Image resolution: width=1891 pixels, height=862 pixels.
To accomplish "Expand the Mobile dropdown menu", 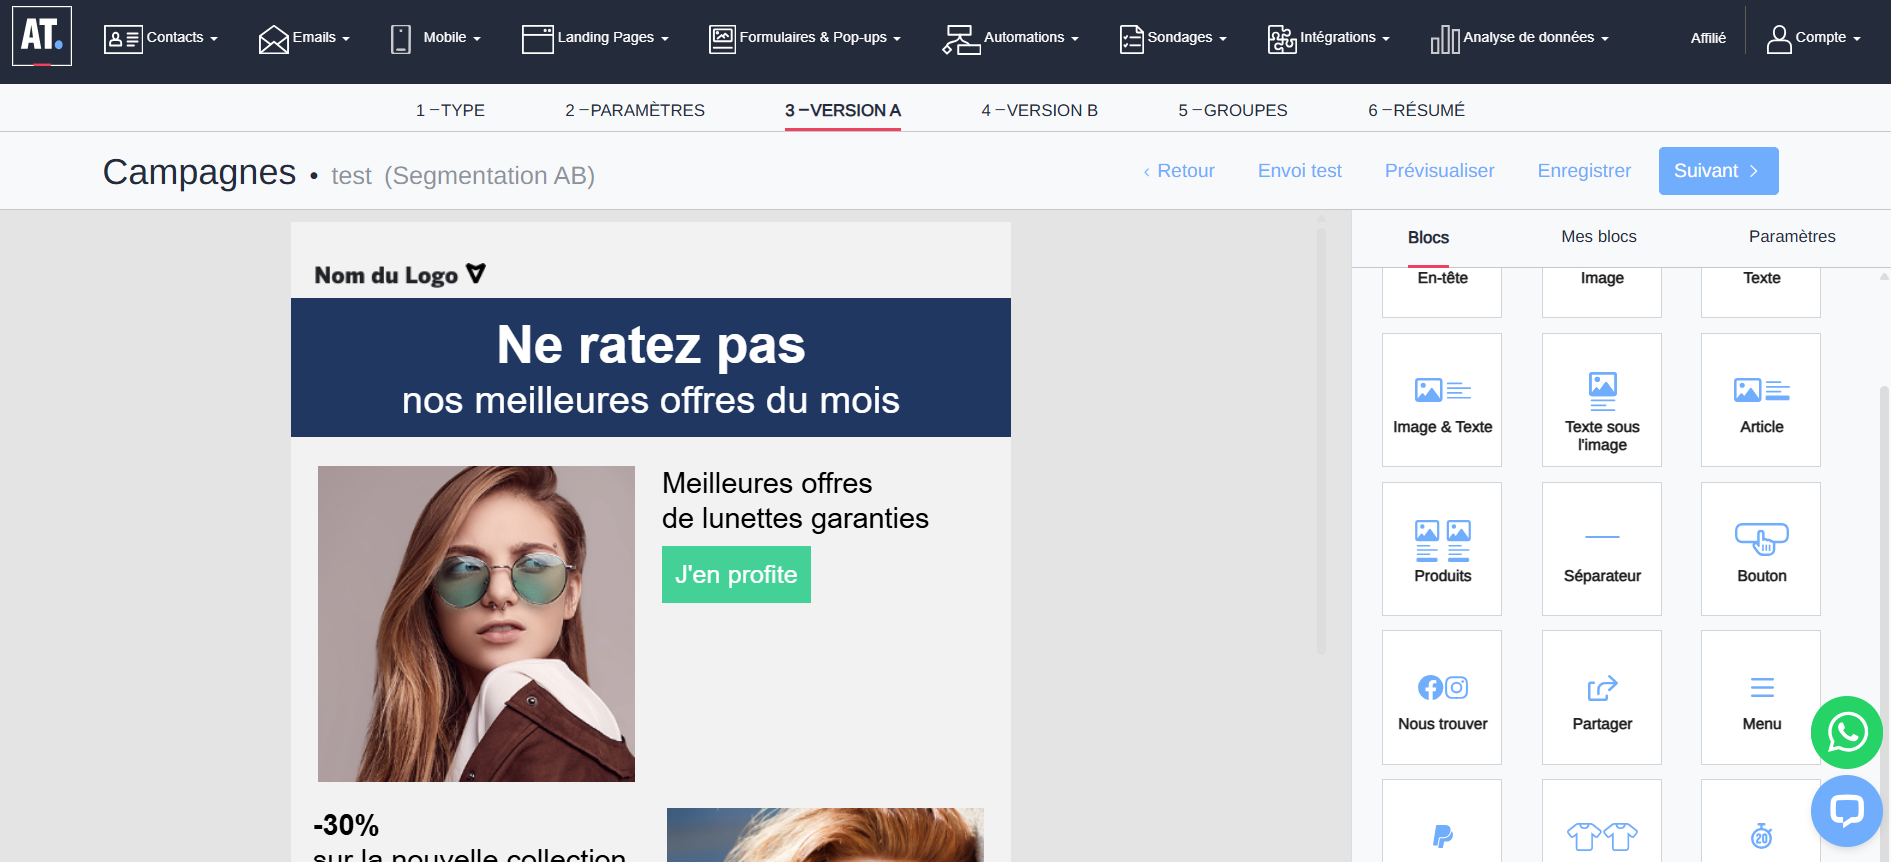I will point(477,39).
